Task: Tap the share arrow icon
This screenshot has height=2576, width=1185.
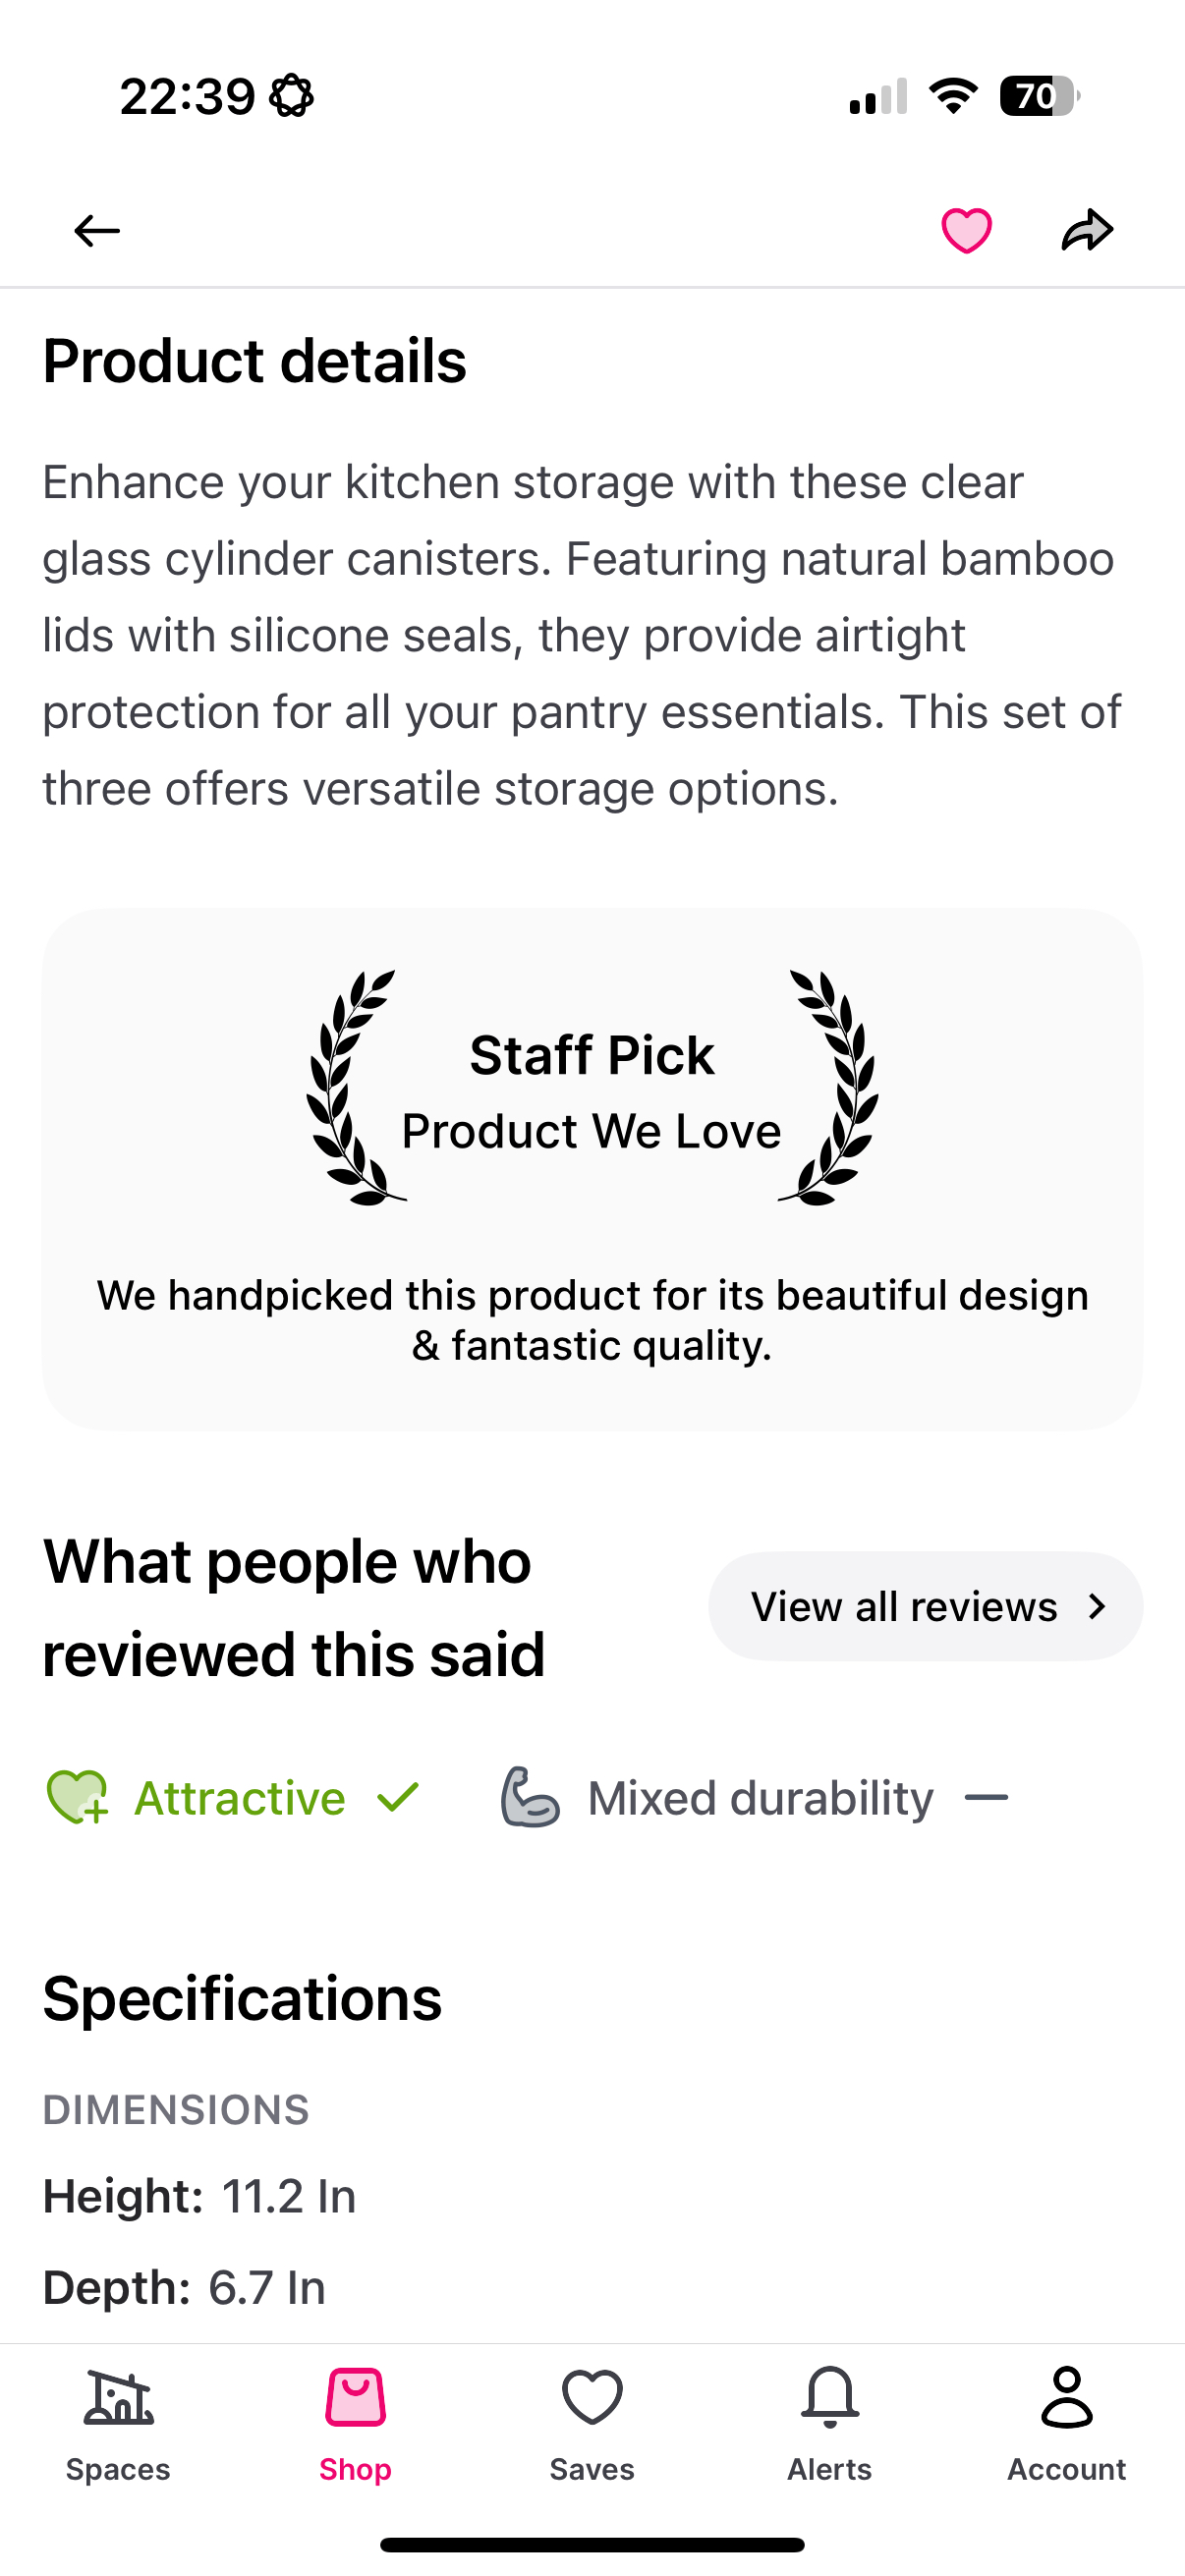Action: (x=1087, y=231)
